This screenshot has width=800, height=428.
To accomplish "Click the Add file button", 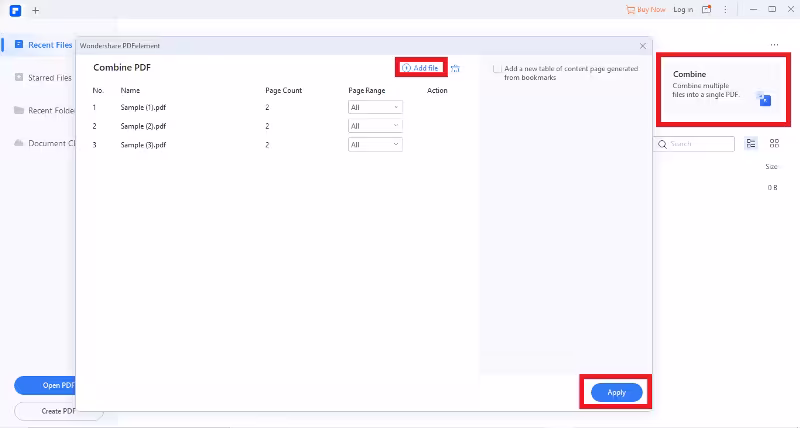I will [x=420, y=68].
